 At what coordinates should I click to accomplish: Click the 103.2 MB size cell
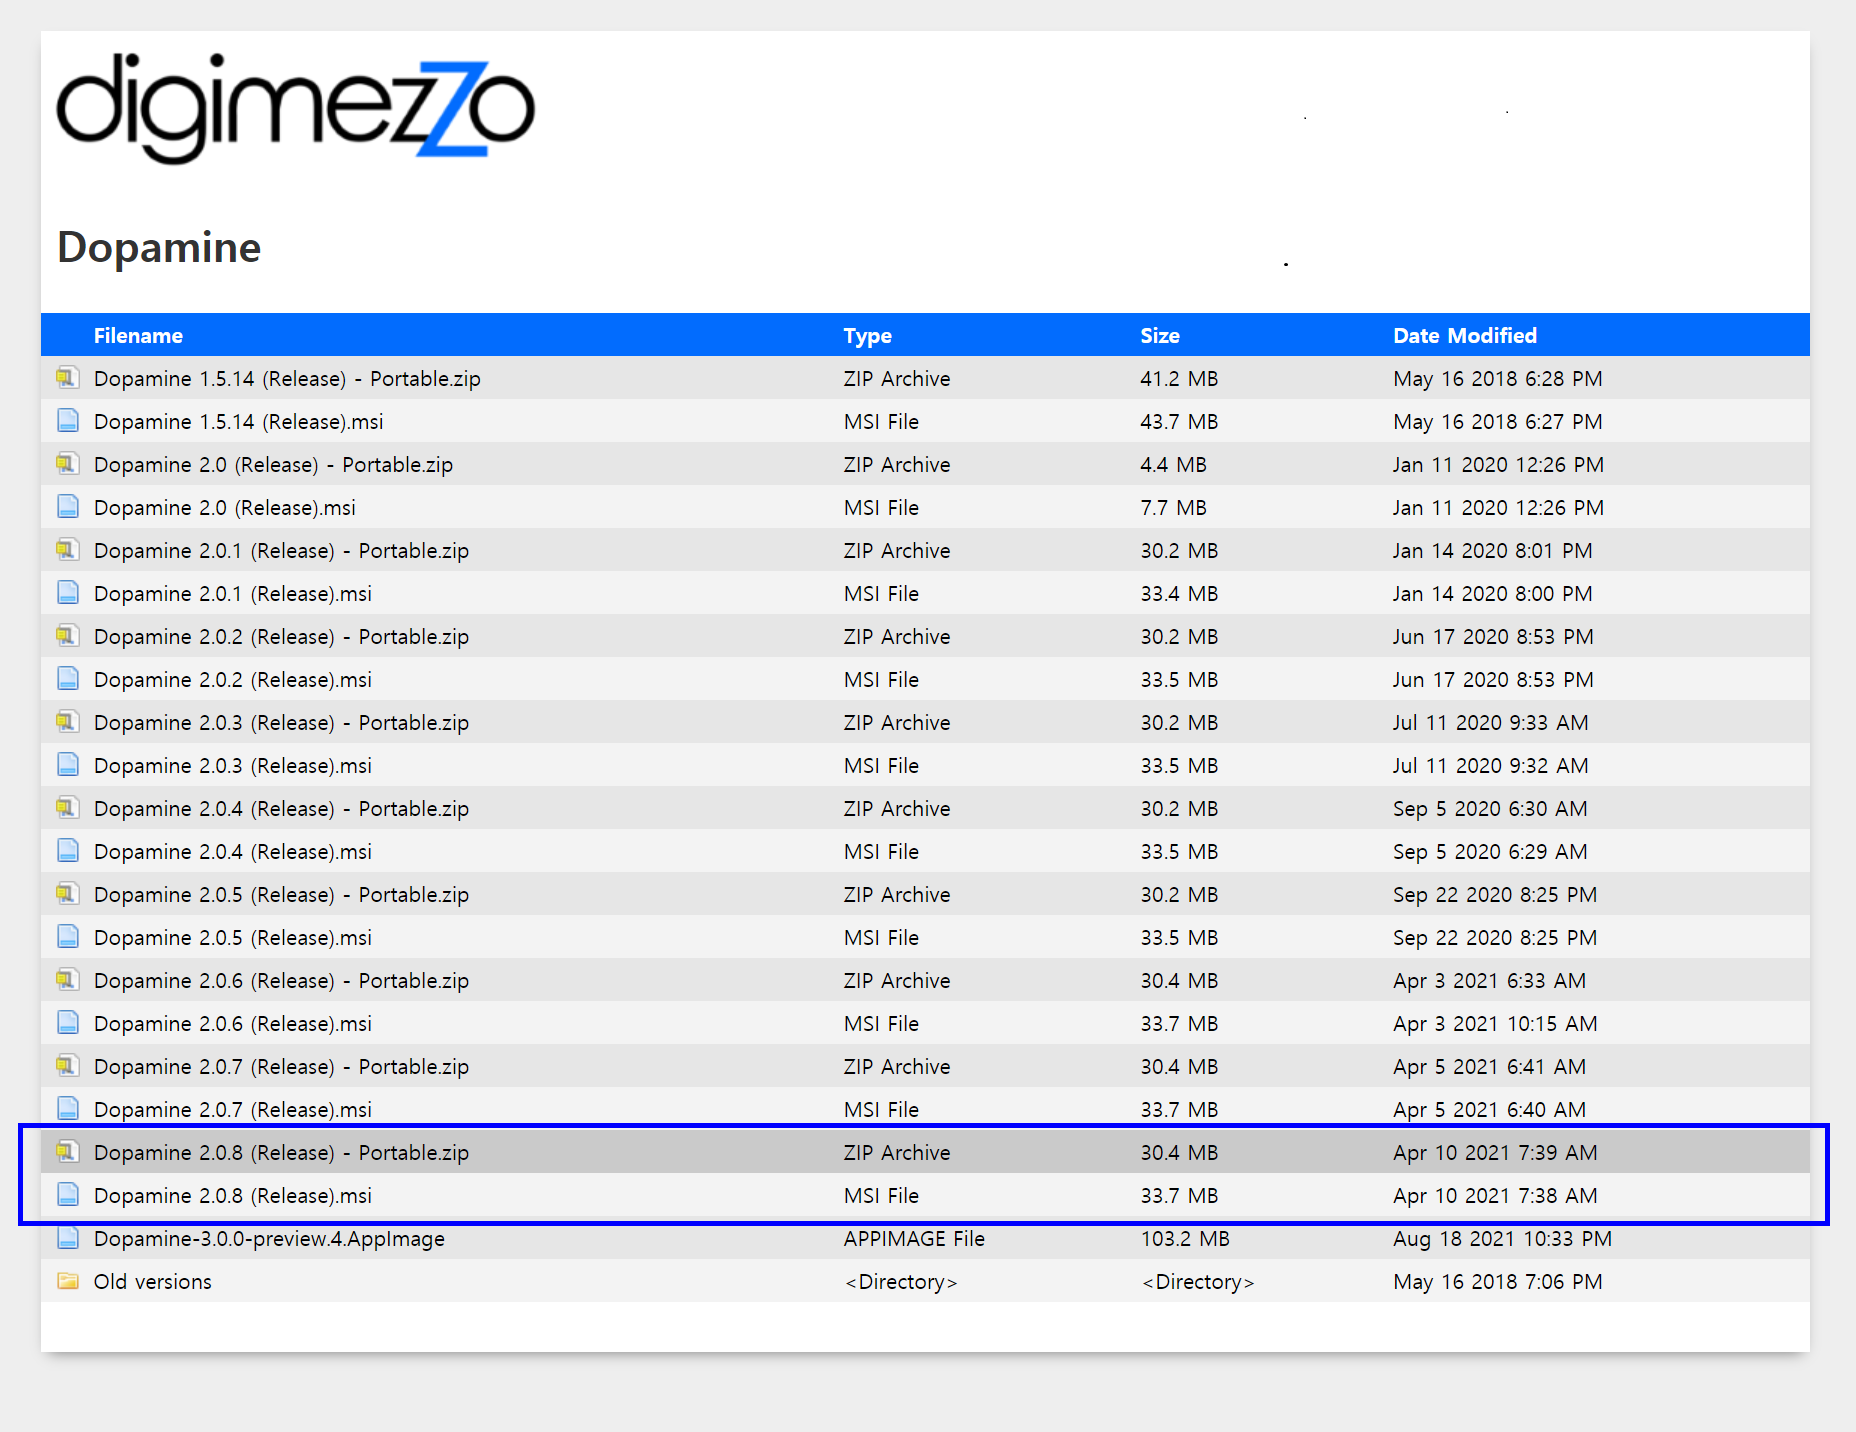click(1185, 1239)
